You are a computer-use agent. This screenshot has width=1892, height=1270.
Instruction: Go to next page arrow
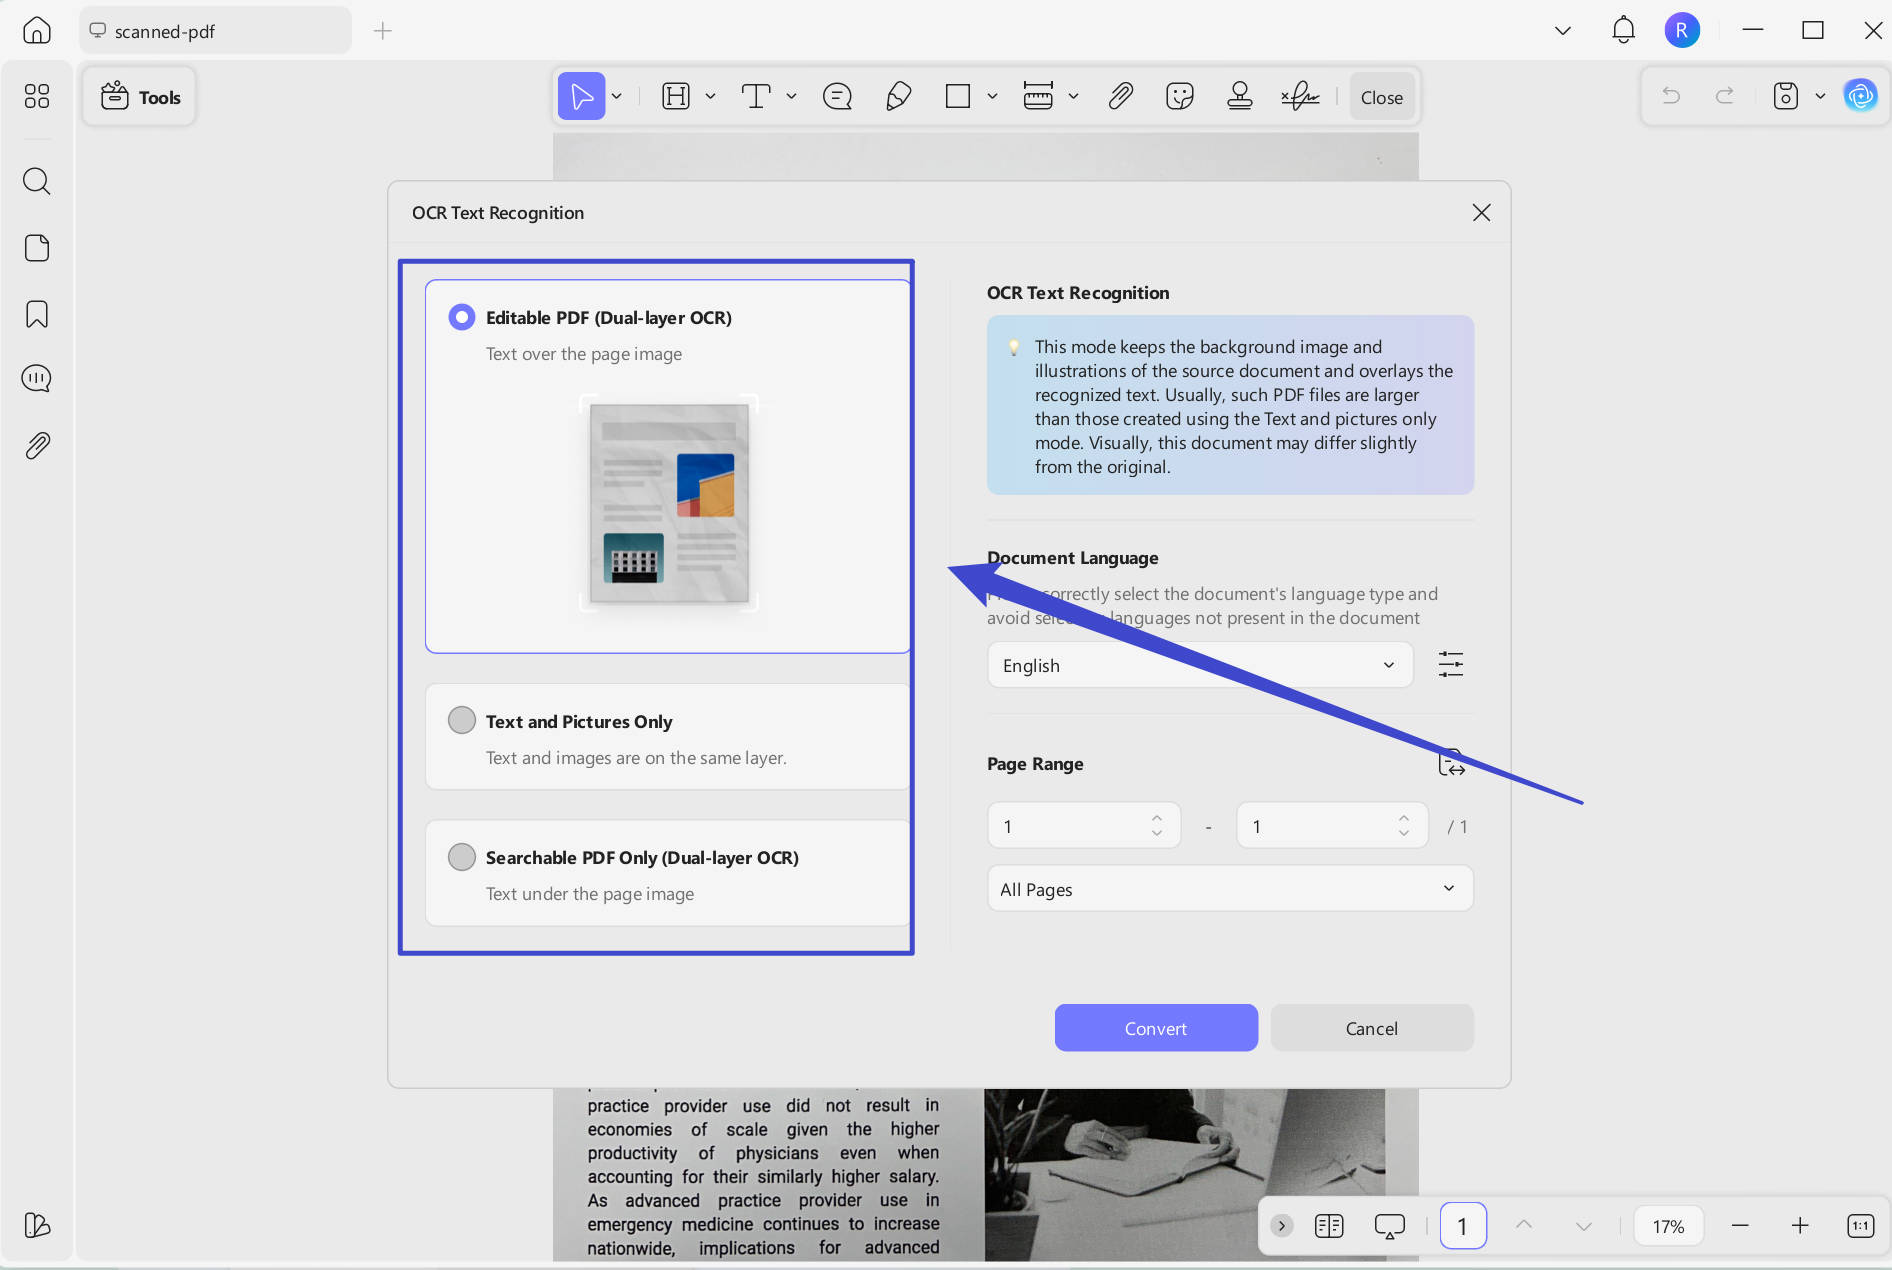[1583, 1225]
